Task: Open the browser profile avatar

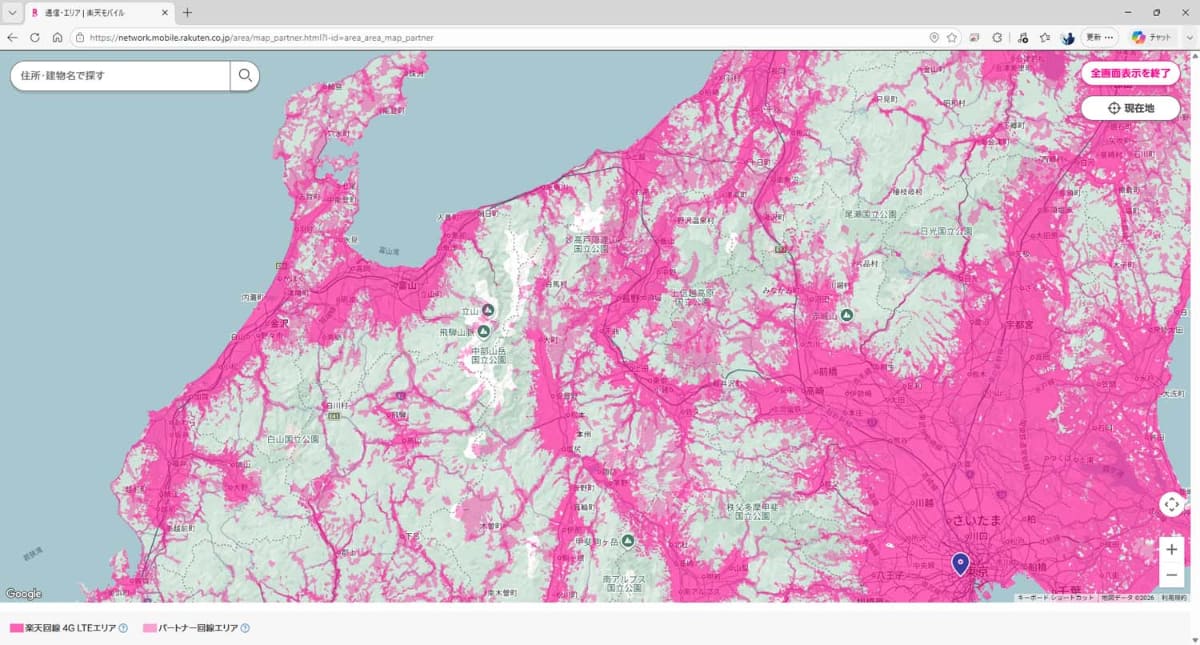Action: click(1067, 37)
